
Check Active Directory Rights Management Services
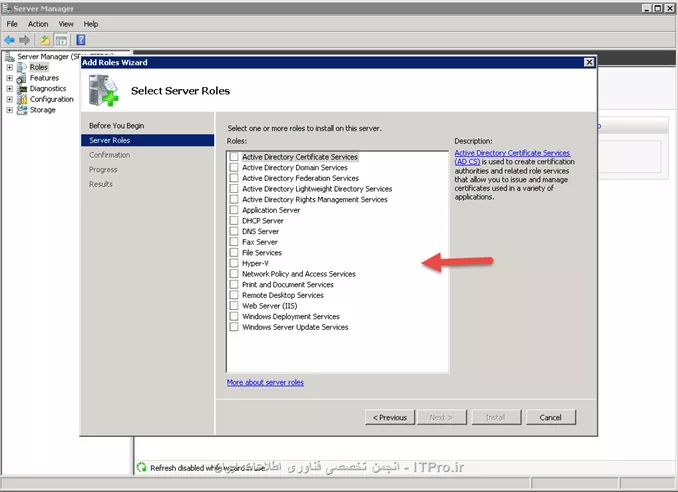234,199
